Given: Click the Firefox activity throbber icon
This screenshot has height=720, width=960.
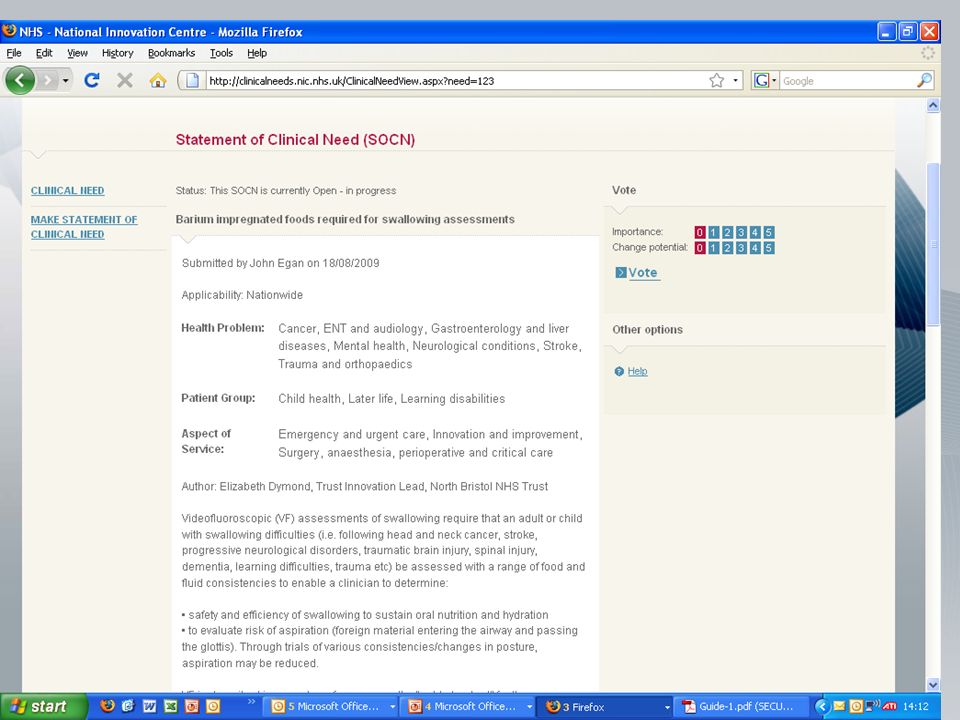Looking at the screenshot, I should point(928,53).
